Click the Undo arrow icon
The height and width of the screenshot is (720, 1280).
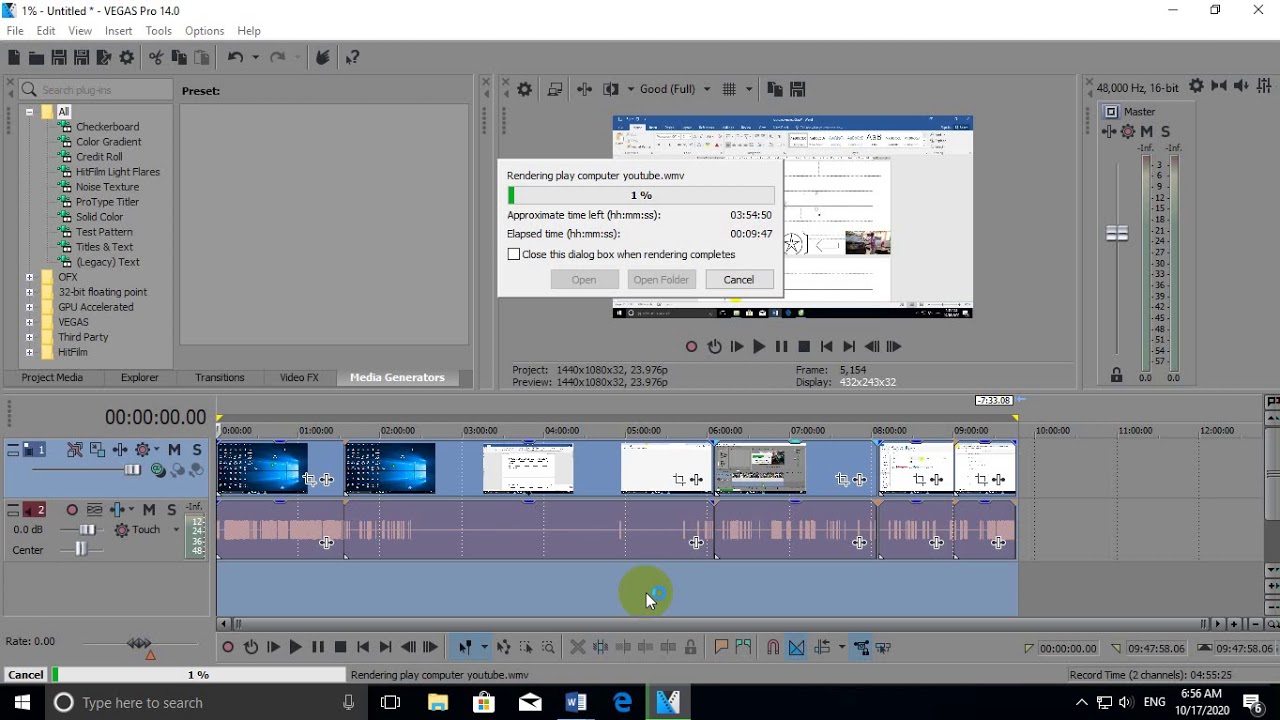tap(235, 58)
